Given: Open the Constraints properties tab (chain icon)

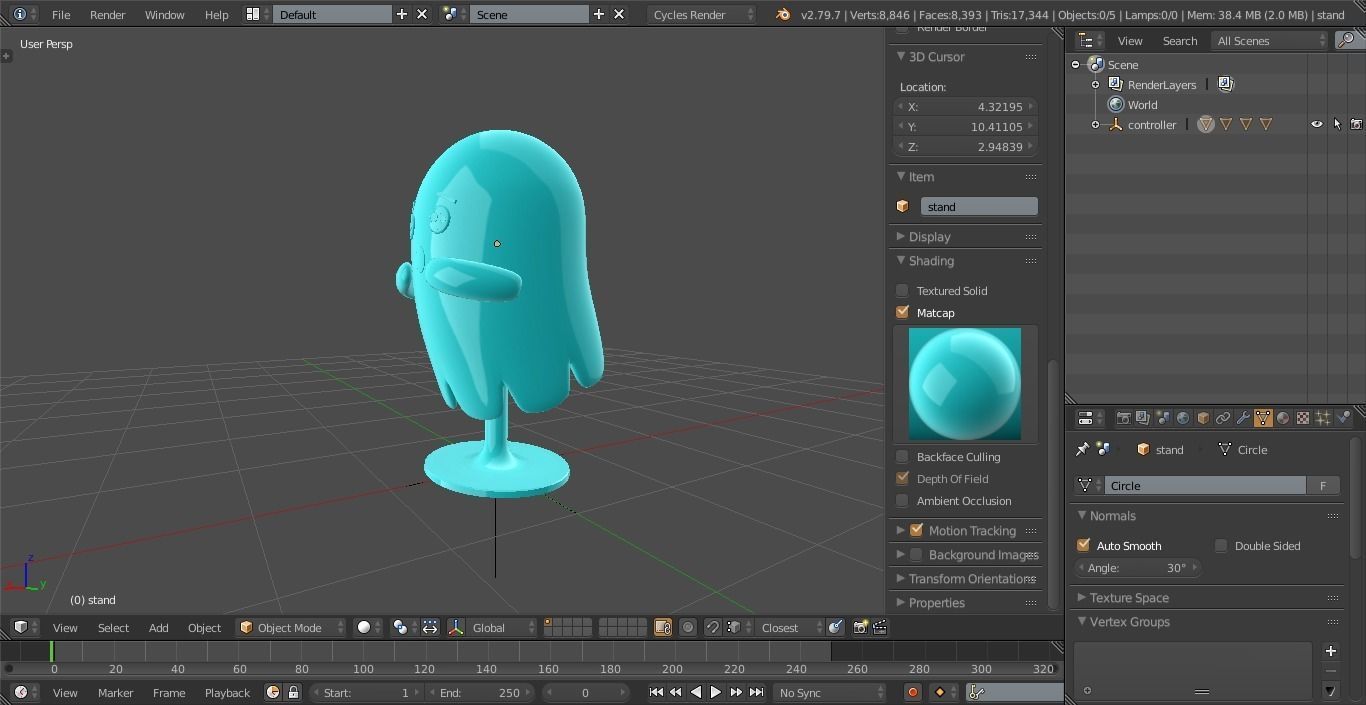Looking at the screenshot, I should pyautogui.click(x=1223, y=418).
